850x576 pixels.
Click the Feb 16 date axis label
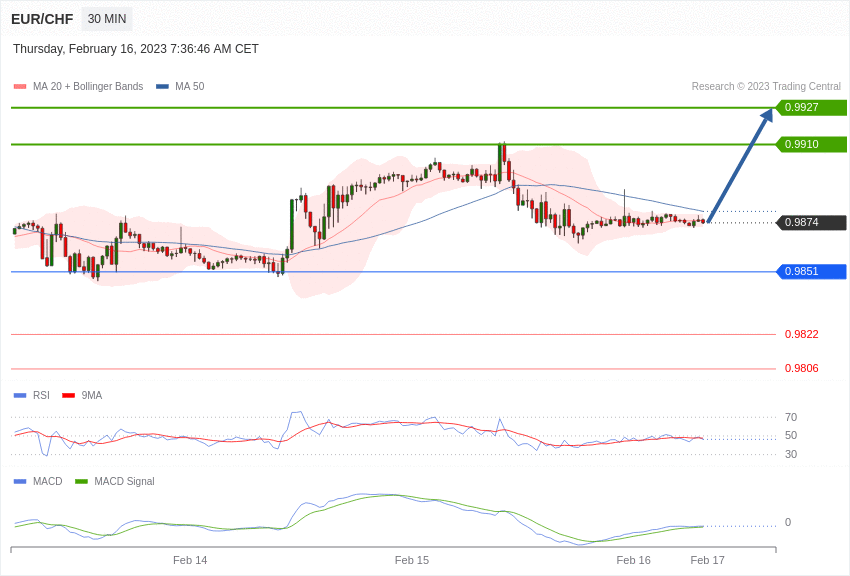(633, 560)
